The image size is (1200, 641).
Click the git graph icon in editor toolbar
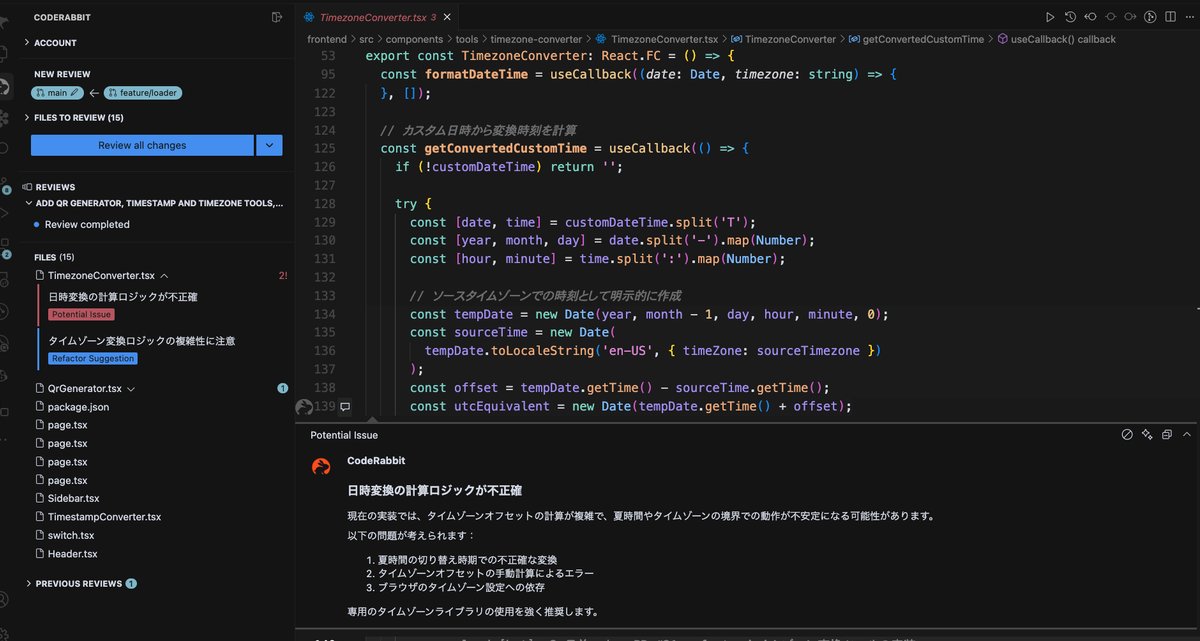(1149, 16)
